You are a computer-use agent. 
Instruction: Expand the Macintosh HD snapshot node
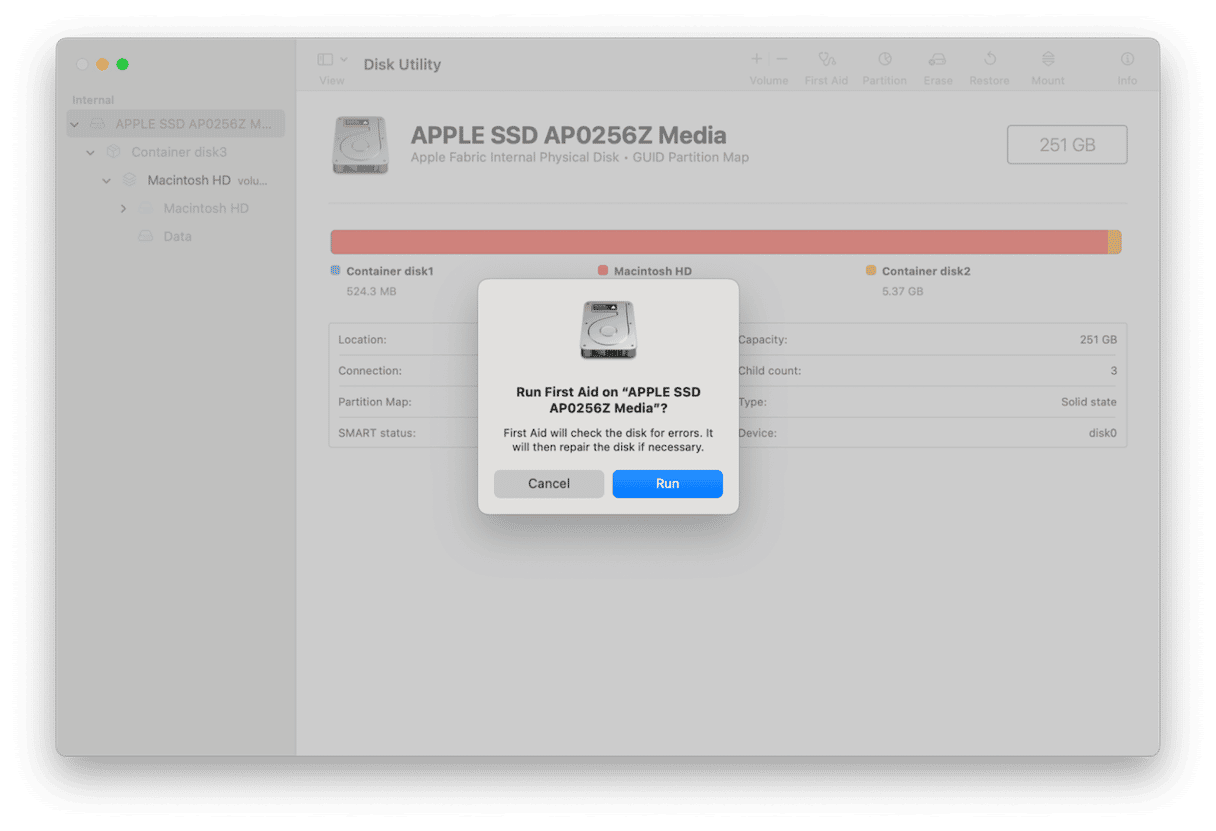[x=123, y=208]
